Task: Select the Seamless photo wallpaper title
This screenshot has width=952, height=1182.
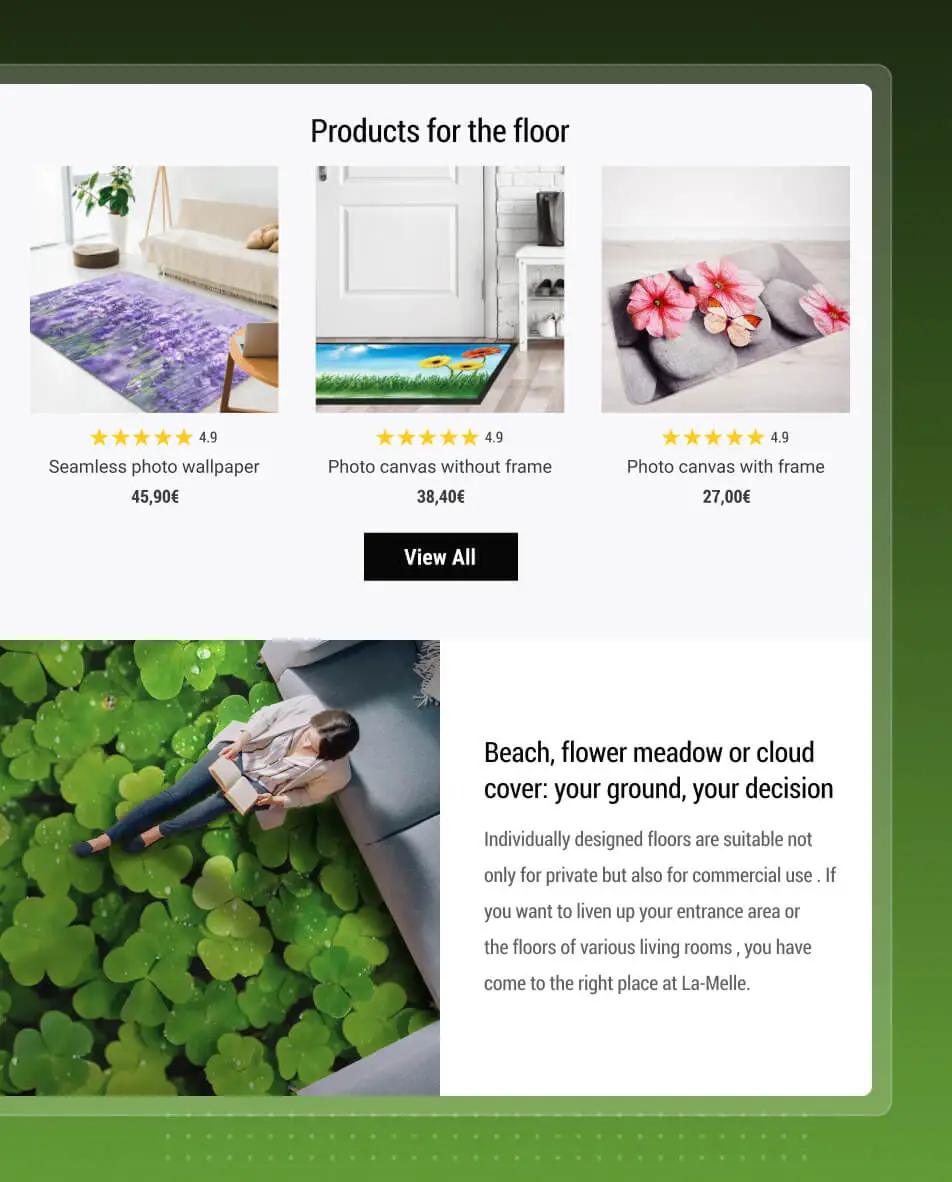Action: [154, 467]
